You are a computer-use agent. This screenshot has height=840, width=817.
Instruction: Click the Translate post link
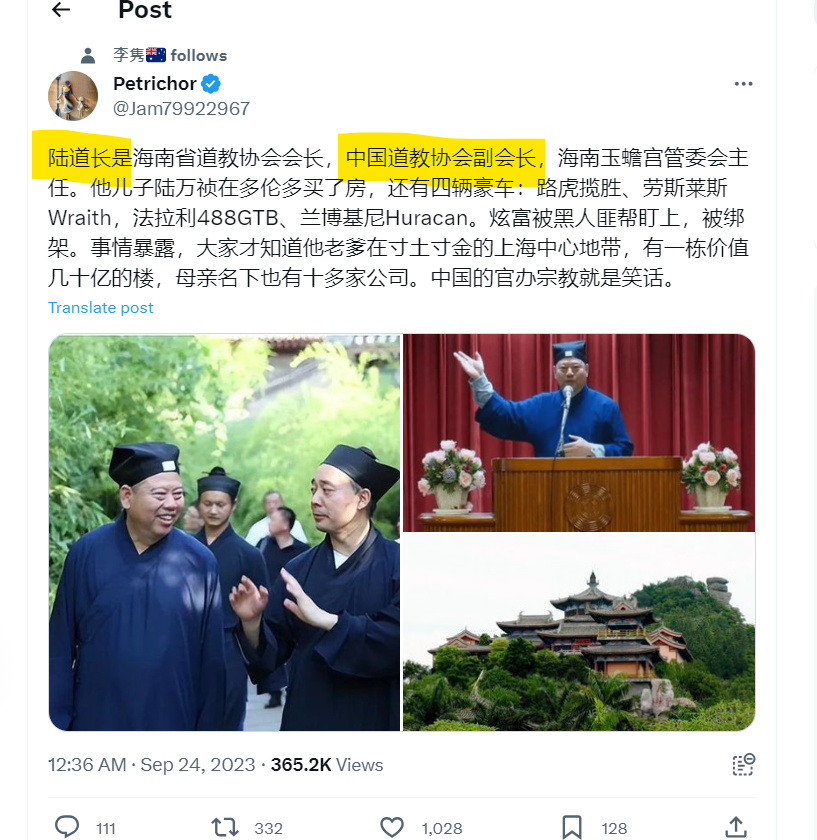101,308
